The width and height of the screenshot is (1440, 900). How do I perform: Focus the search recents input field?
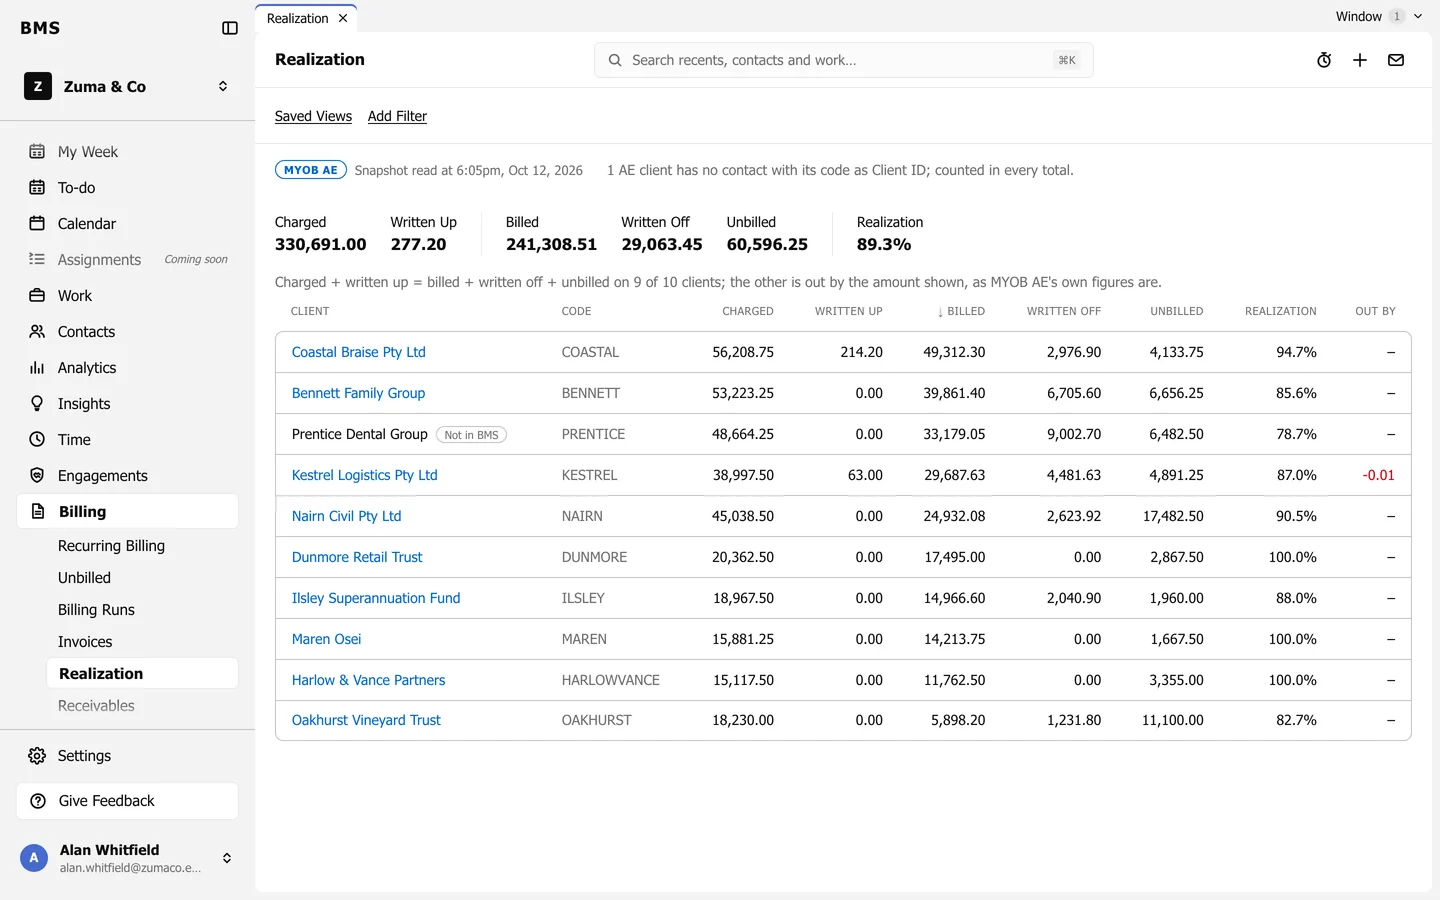(x=843, y=60)
